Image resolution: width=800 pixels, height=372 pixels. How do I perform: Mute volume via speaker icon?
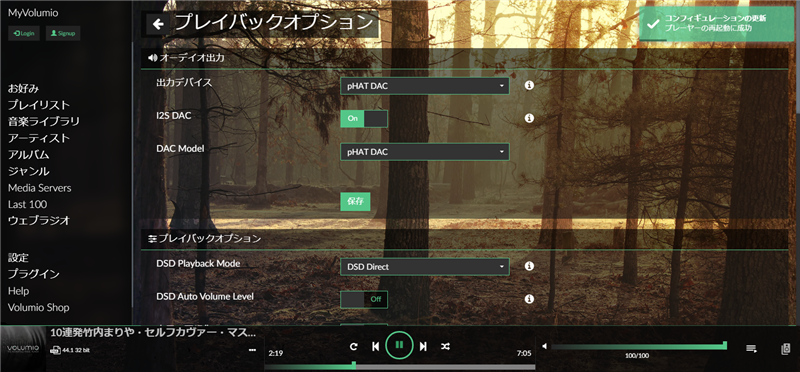click(544, 346)
